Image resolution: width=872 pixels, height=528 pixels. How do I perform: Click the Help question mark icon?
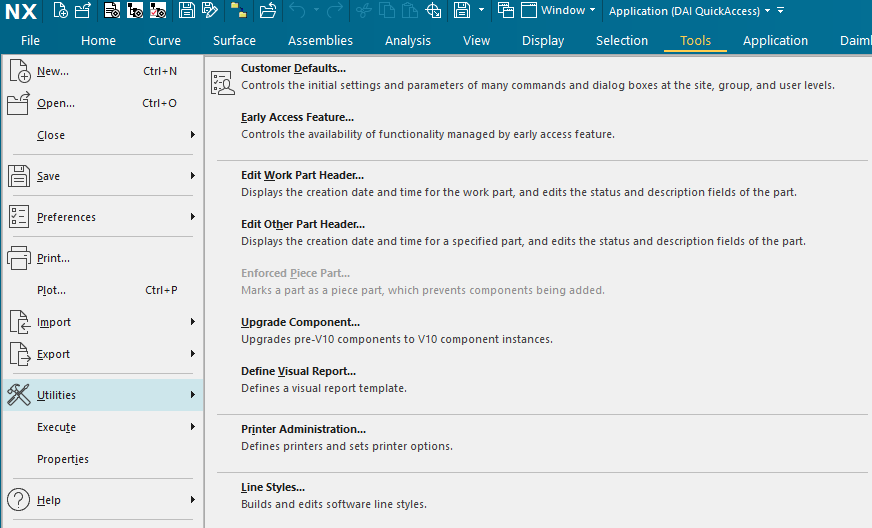click(x=19, y=500)
